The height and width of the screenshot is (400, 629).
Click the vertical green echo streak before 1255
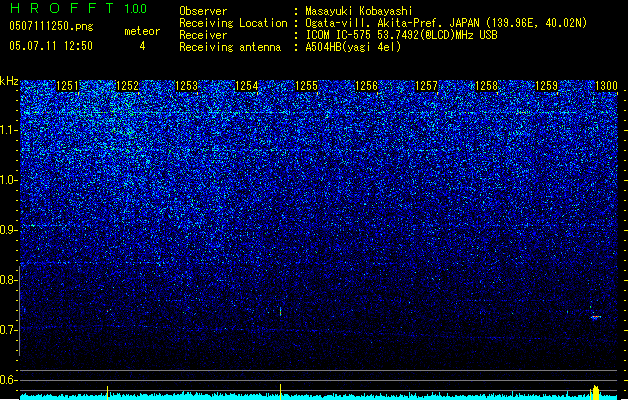280,311
